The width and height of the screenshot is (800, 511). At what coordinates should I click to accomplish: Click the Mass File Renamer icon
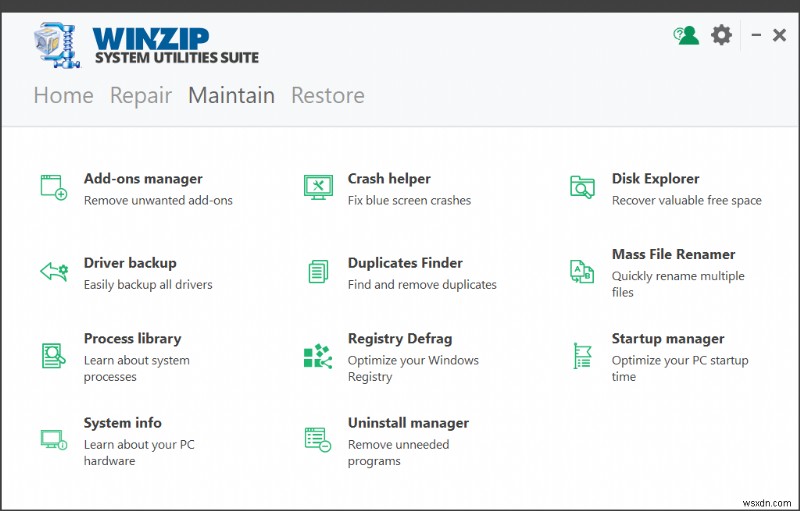coord(582,271)
